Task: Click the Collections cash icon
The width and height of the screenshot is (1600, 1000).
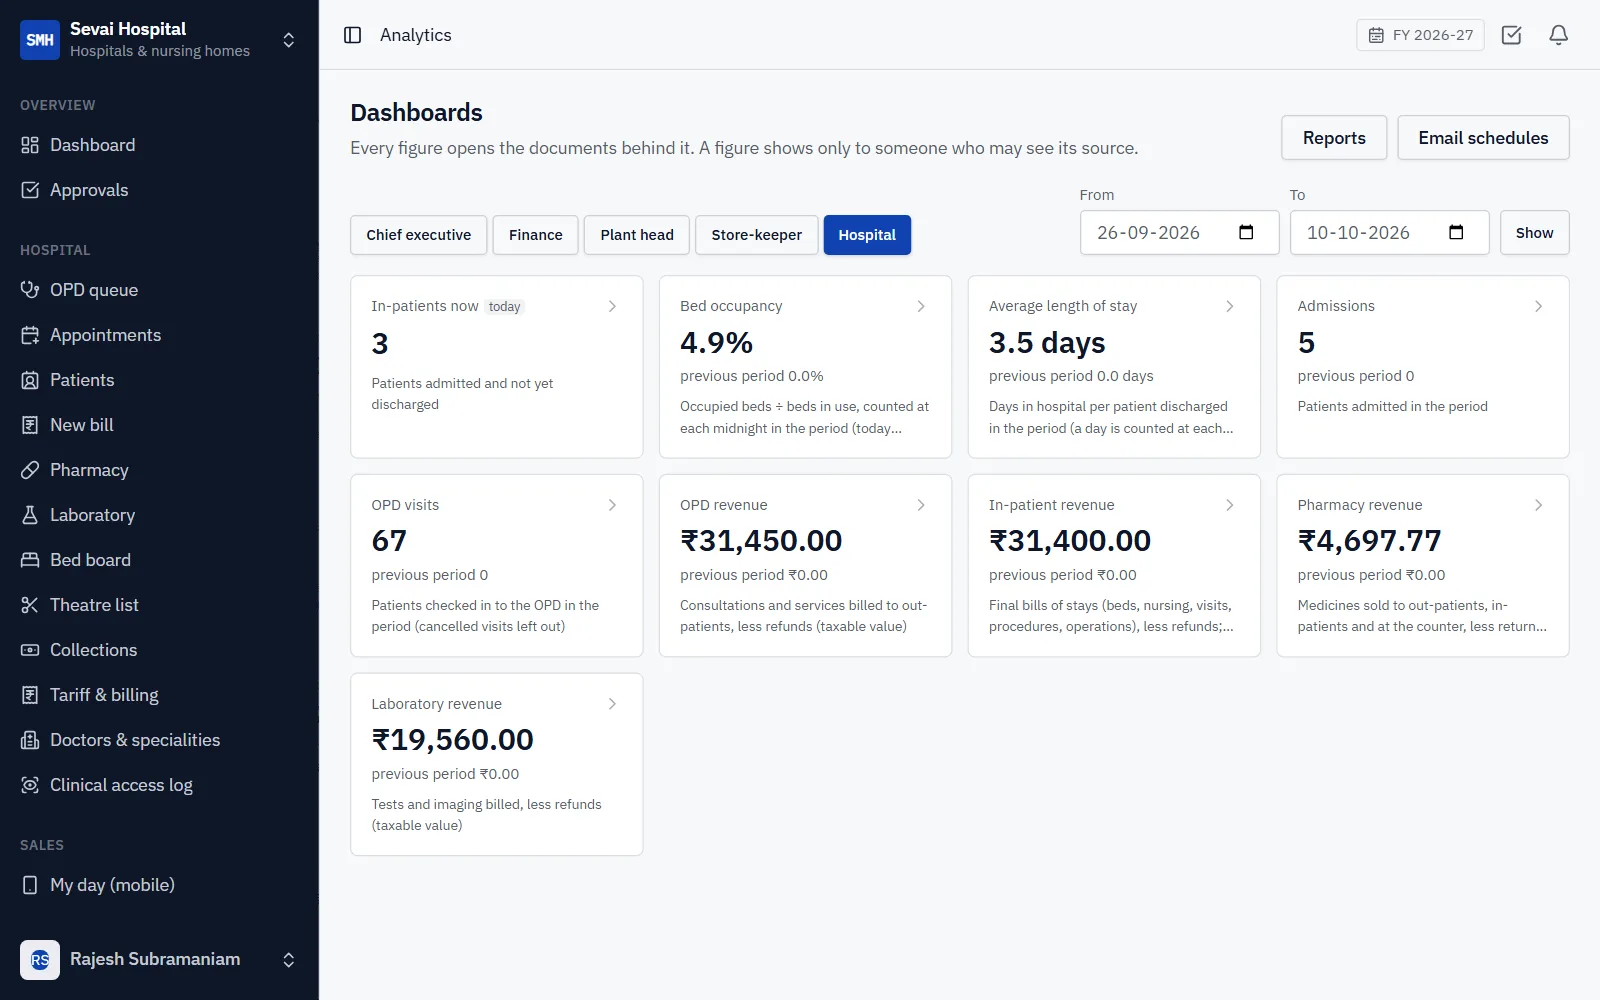Action: pyautogui.click(x=30, y=650)
